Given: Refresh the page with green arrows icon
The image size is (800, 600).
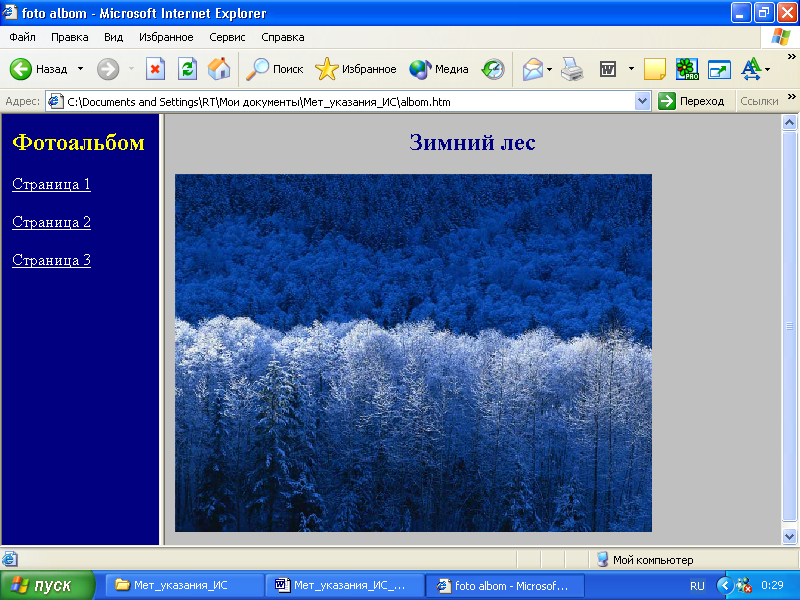Looking at the screenshot, I should [x=187, y=69].
